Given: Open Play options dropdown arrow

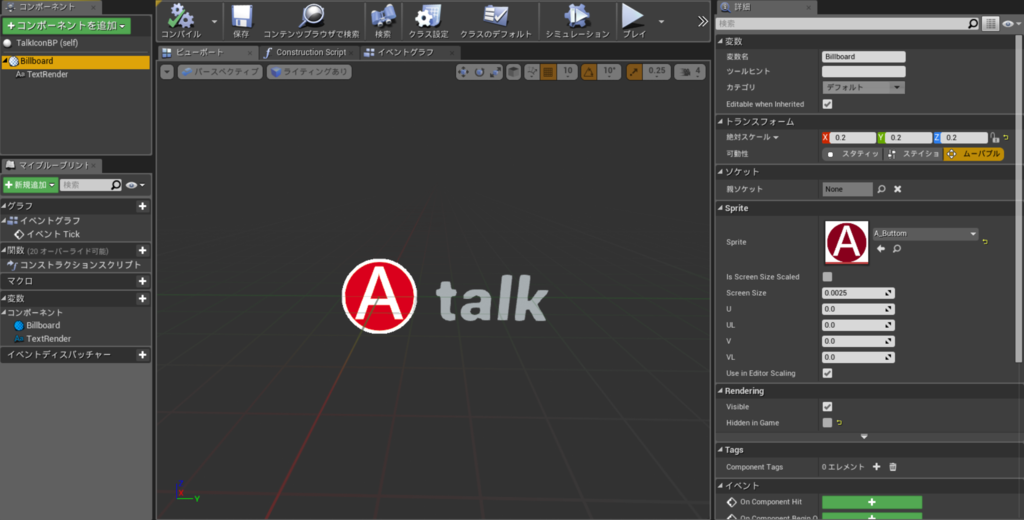Looking at the screenshot, I should (x=661, y=22).
